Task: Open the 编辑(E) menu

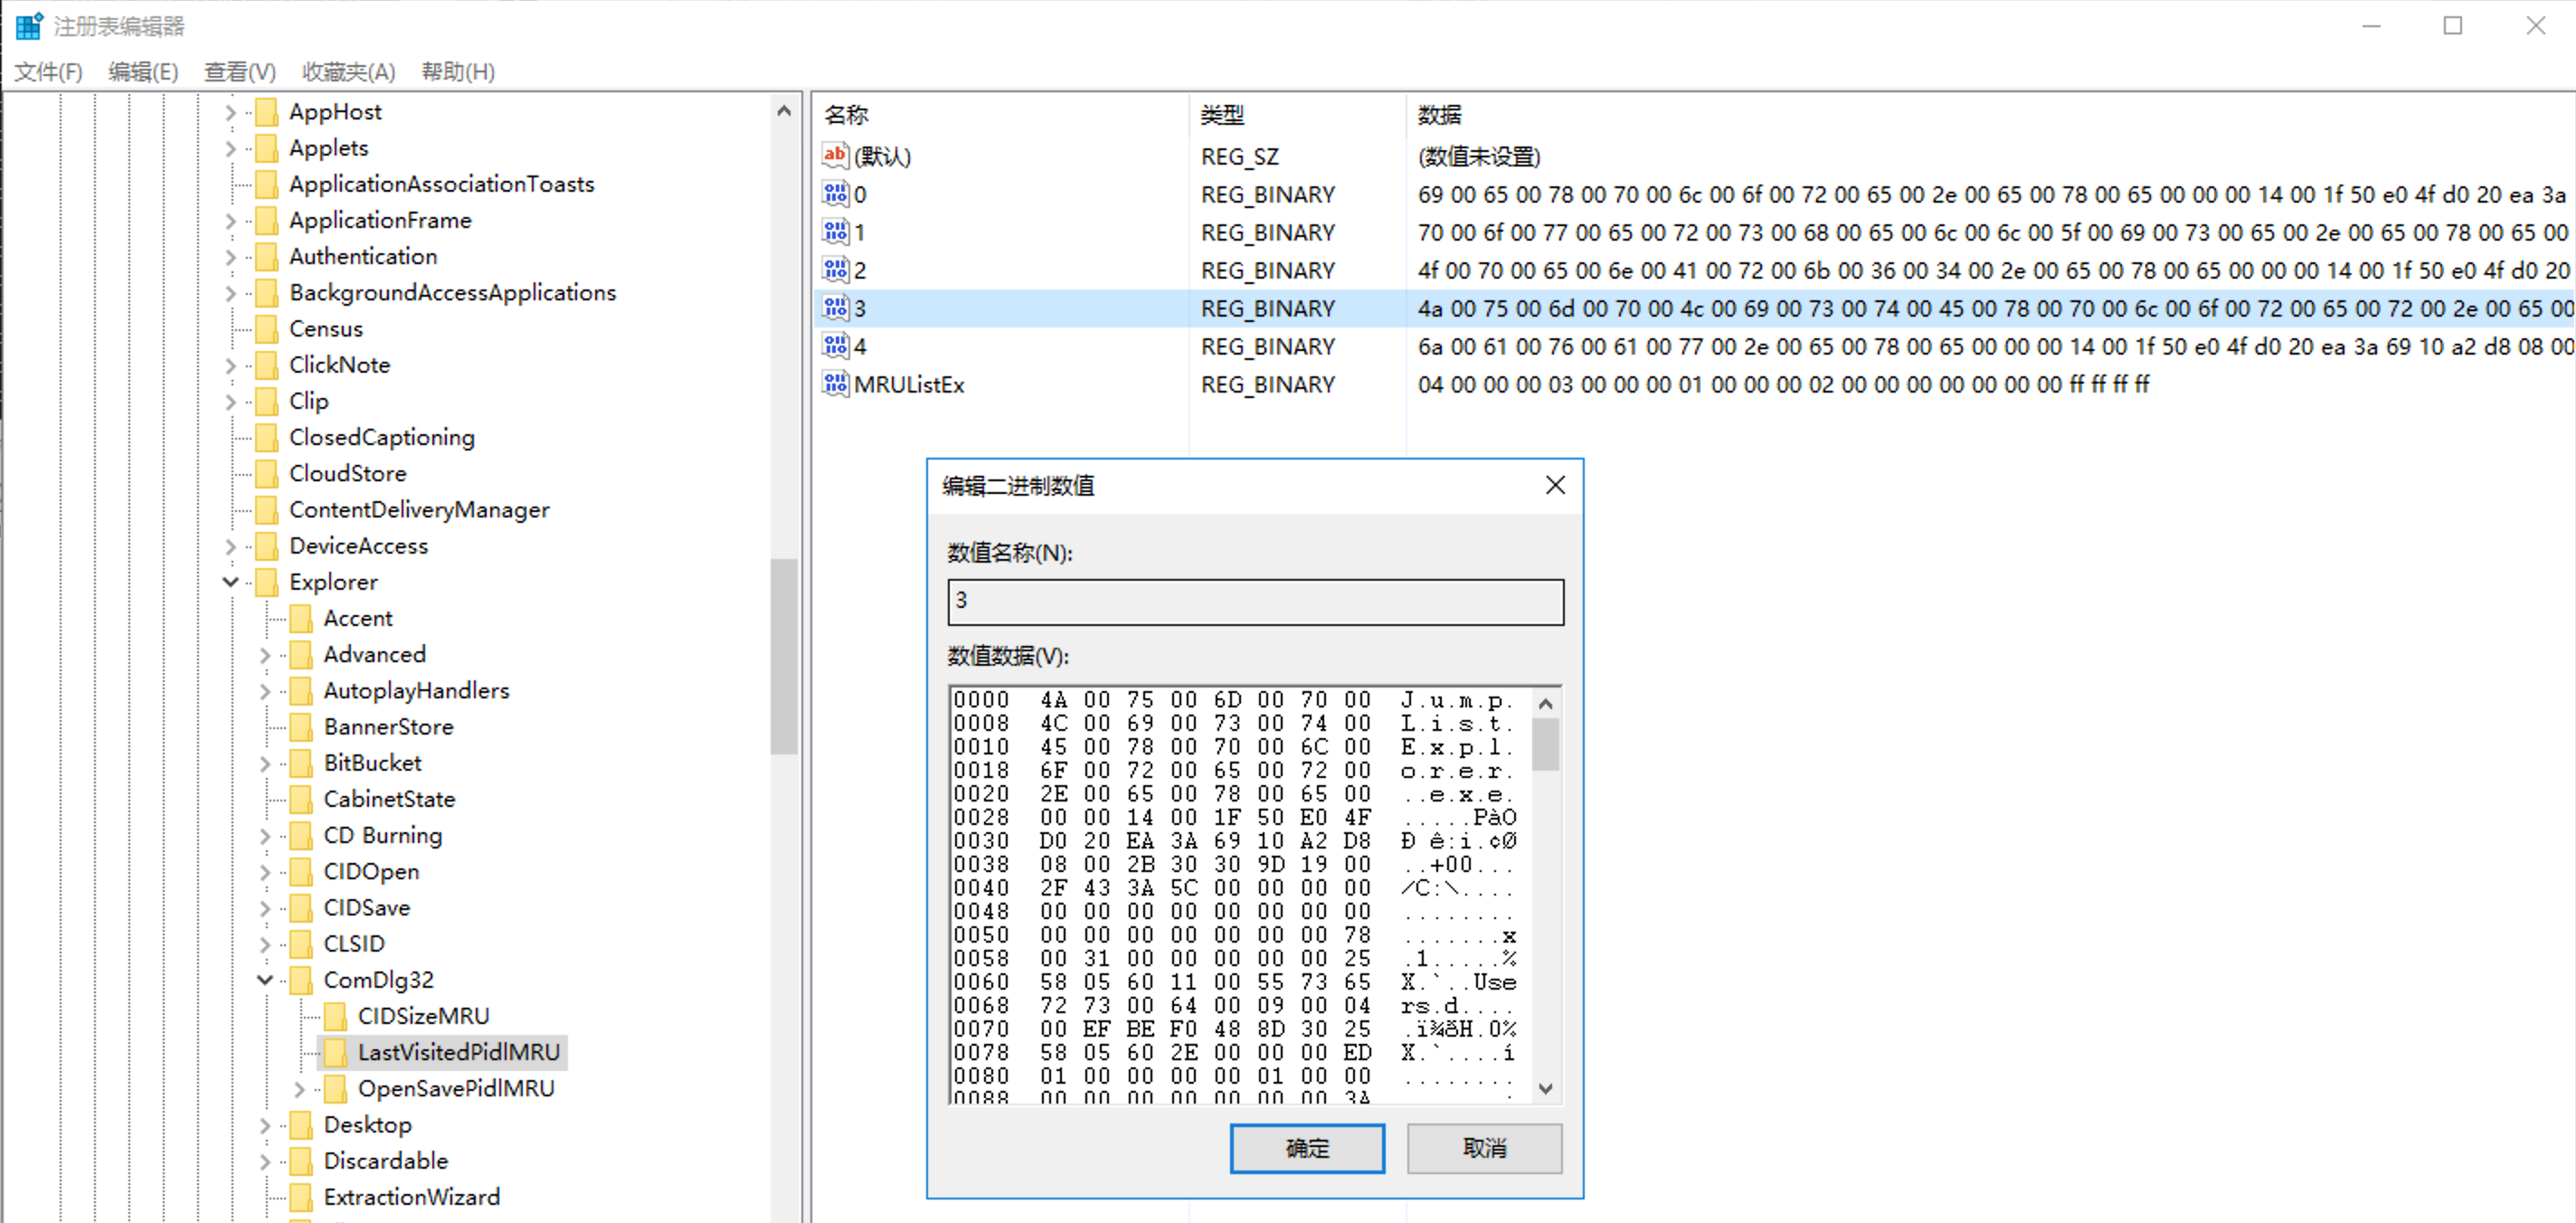Action: click(143, 72)
